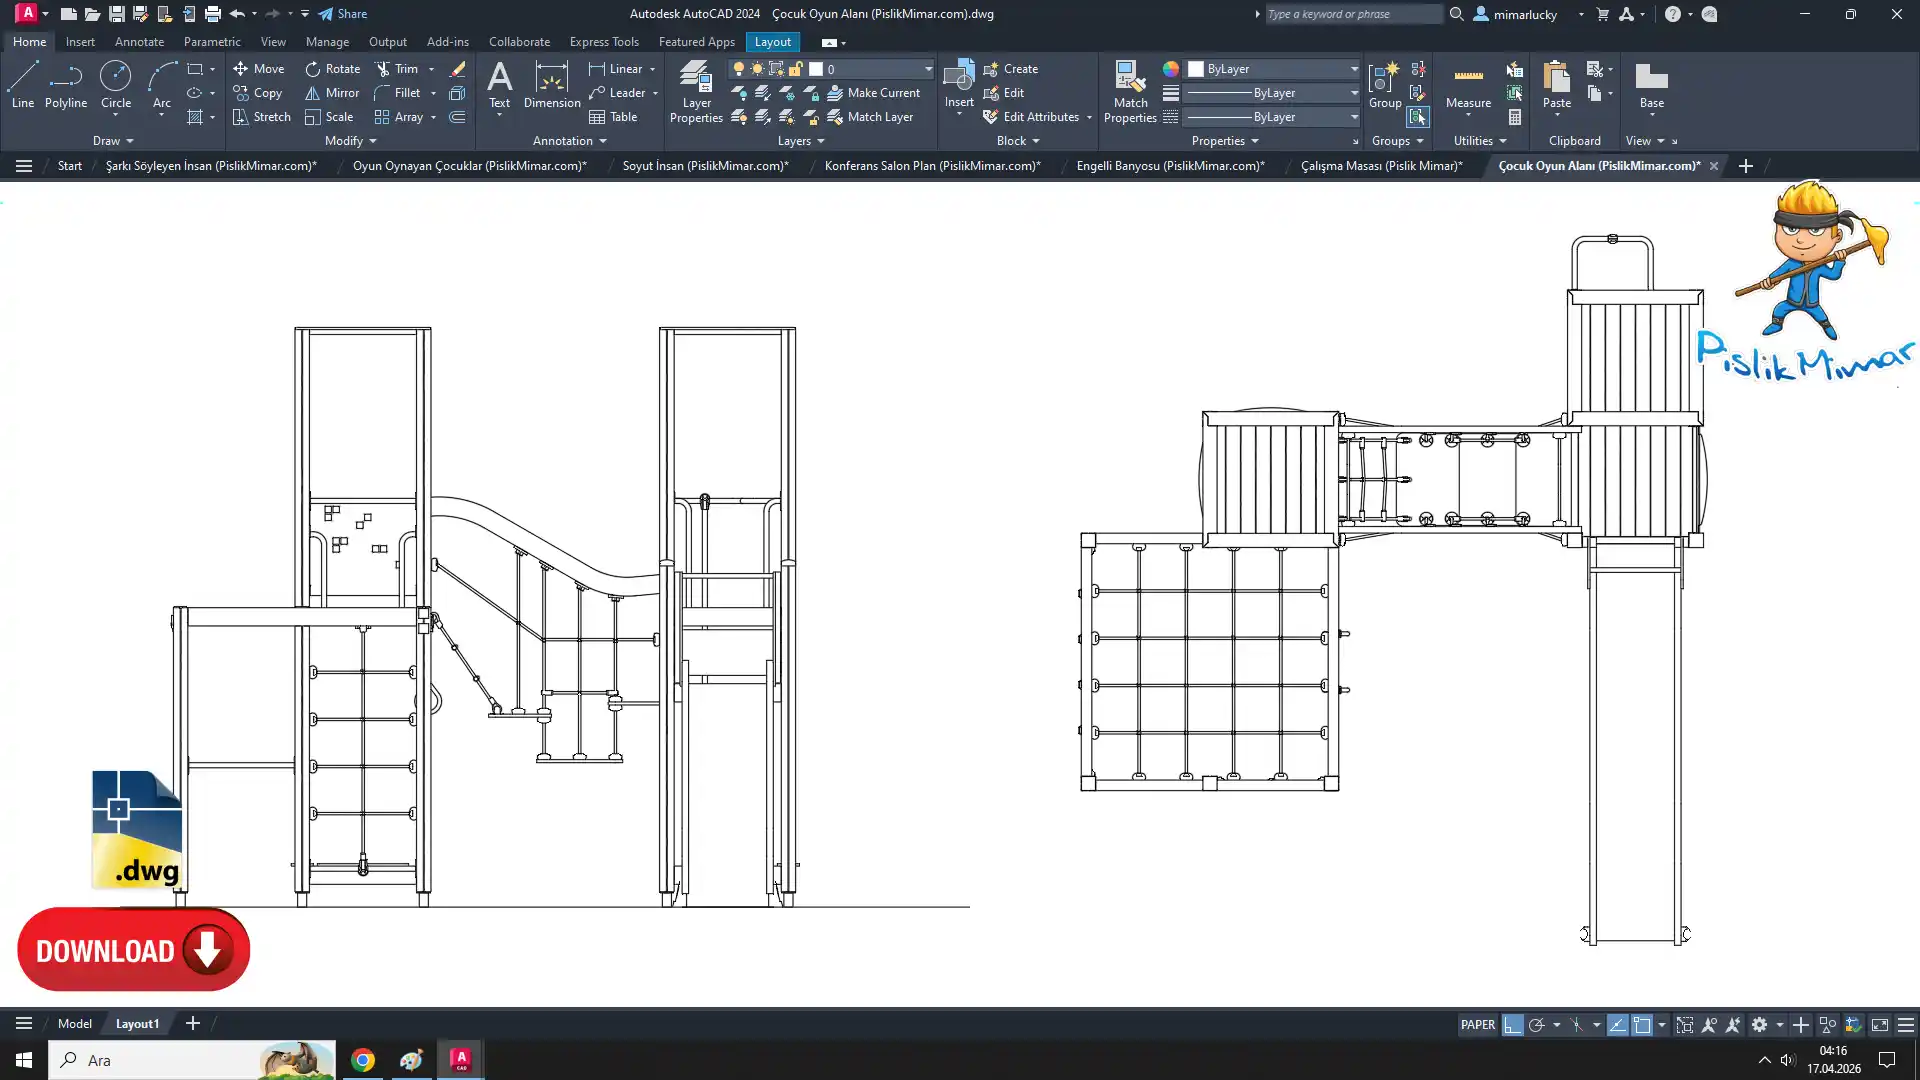Screen dimensions: 1920x1080
Task: Click the Share button
Action: pos(343,14)
